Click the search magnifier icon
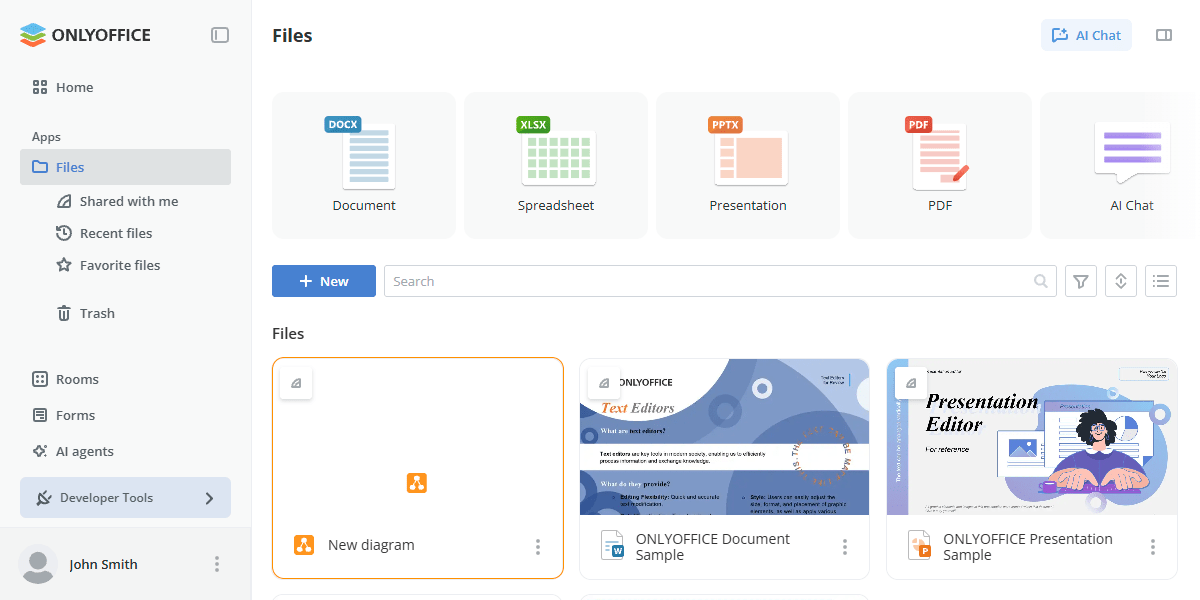 (1041, 281)
